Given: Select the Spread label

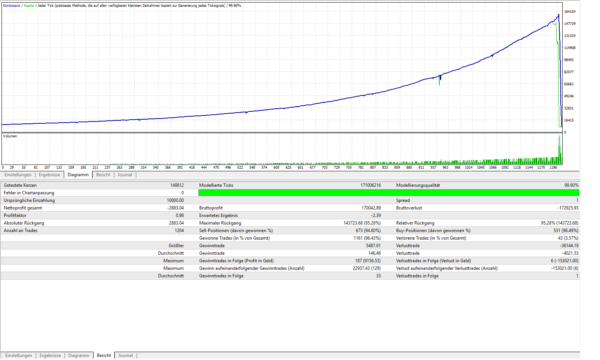Looking at the screenshot, I should click(x=403, y=200).
